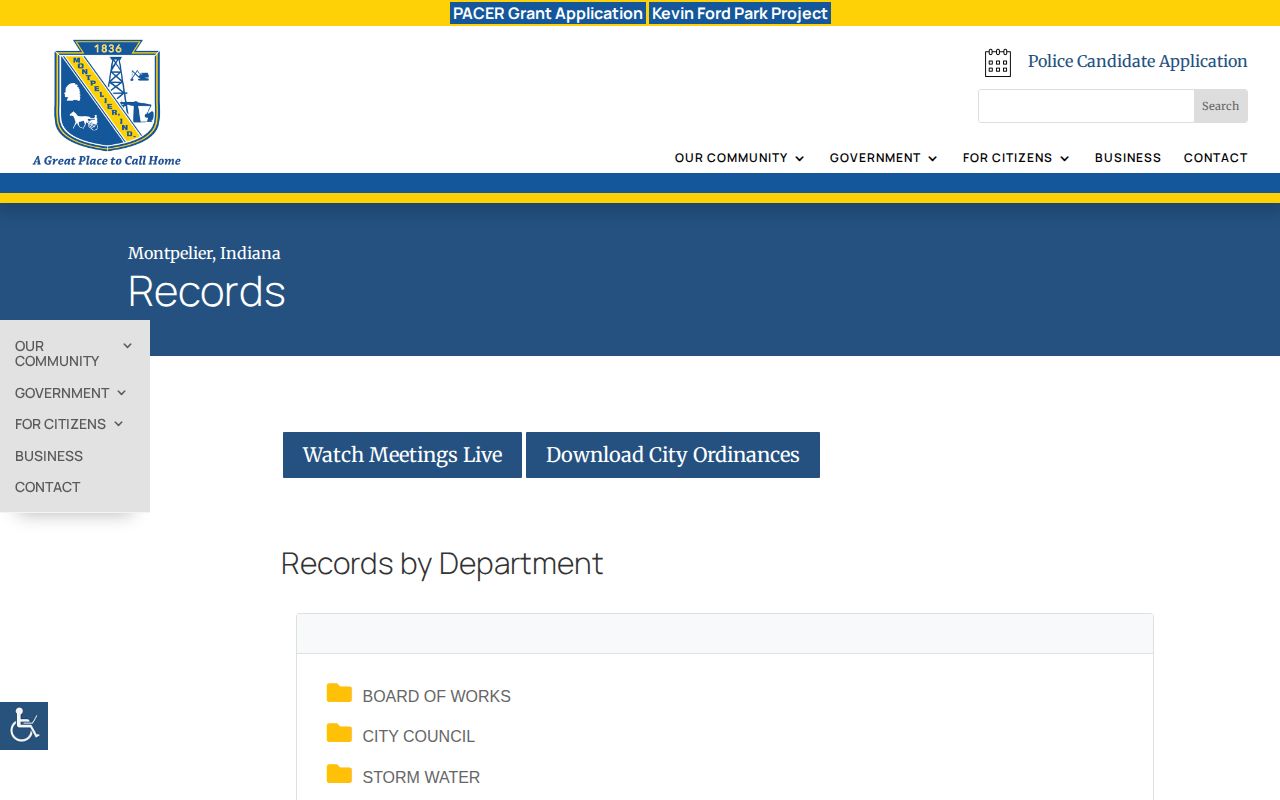Expand For Citizens dropdown in top navigation
The width and height of the screenshot is (1280, 800).
tap(1064, 158)
